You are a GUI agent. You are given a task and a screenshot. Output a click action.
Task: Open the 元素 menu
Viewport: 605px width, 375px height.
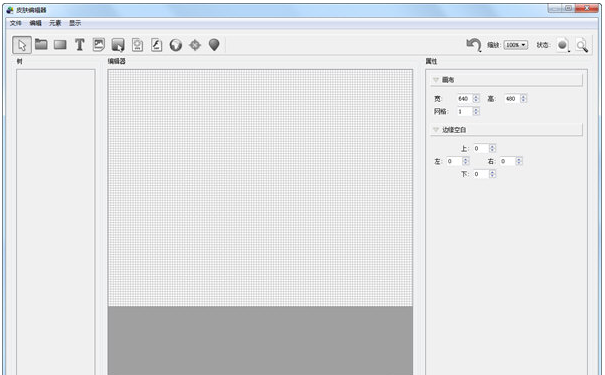[55, 23]
